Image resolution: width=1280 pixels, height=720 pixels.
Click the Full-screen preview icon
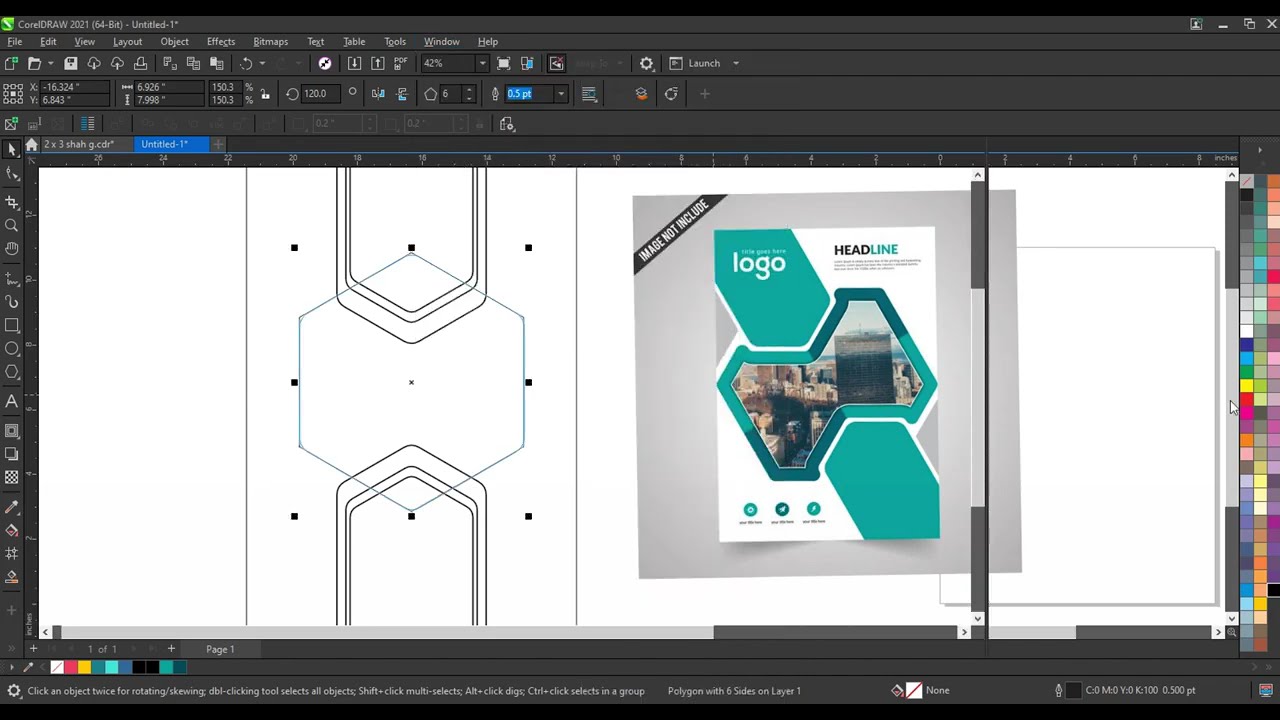(x=504, y=63)
